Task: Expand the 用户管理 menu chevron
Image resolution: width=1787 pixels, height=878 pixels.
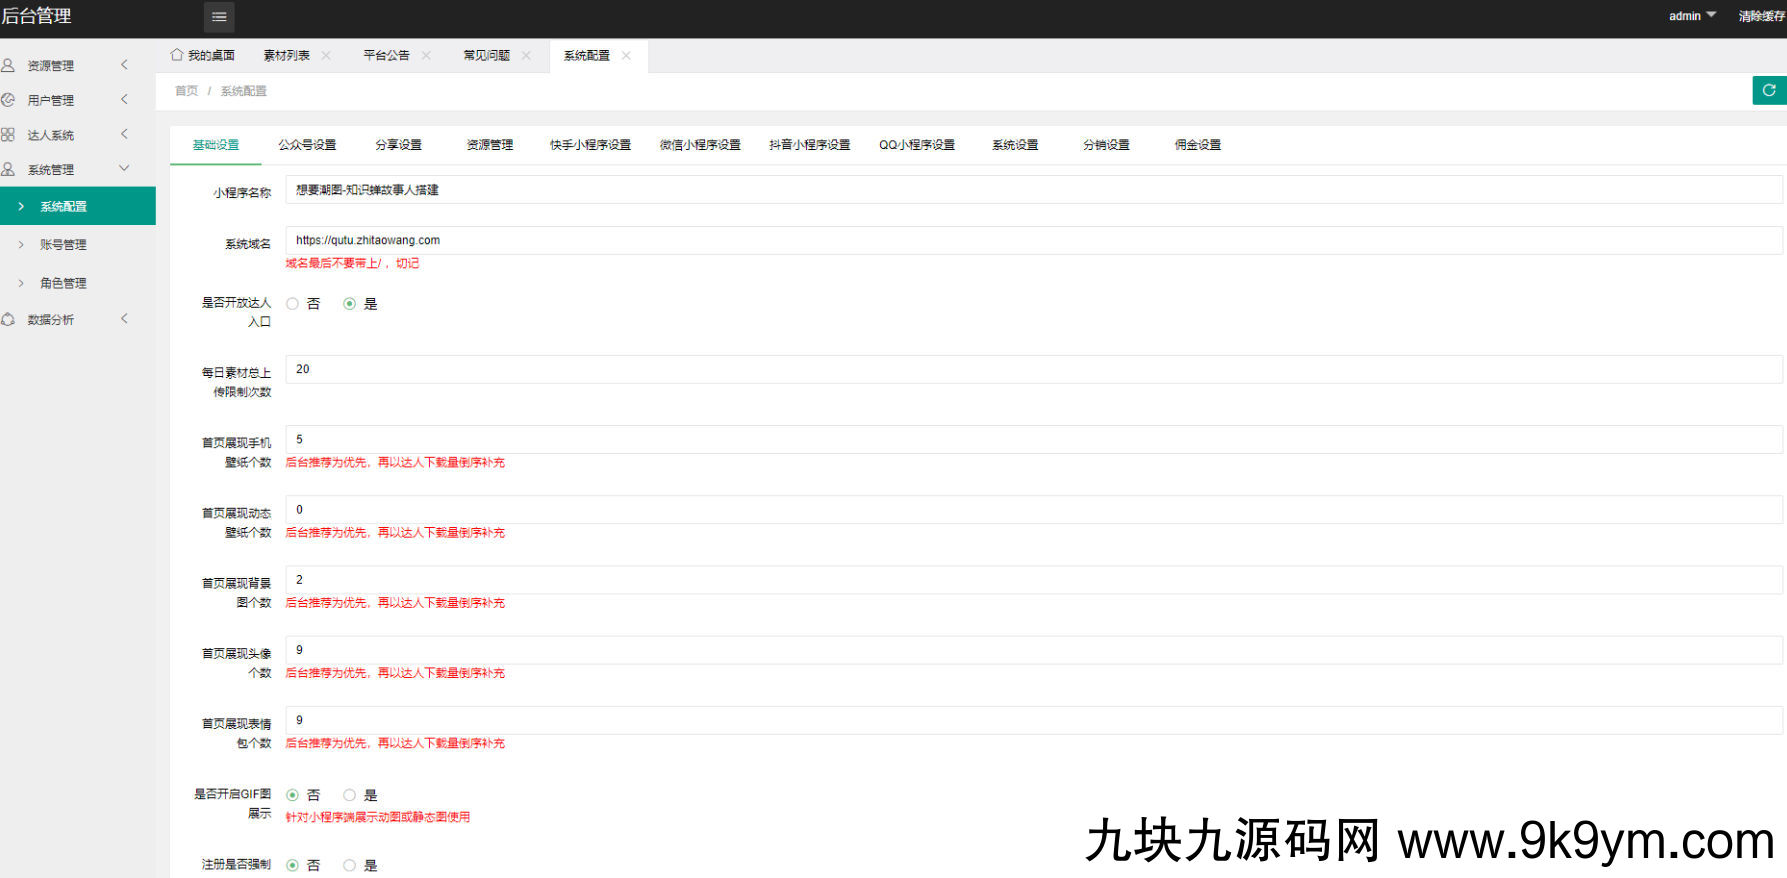Action: [x=124, y=99]
